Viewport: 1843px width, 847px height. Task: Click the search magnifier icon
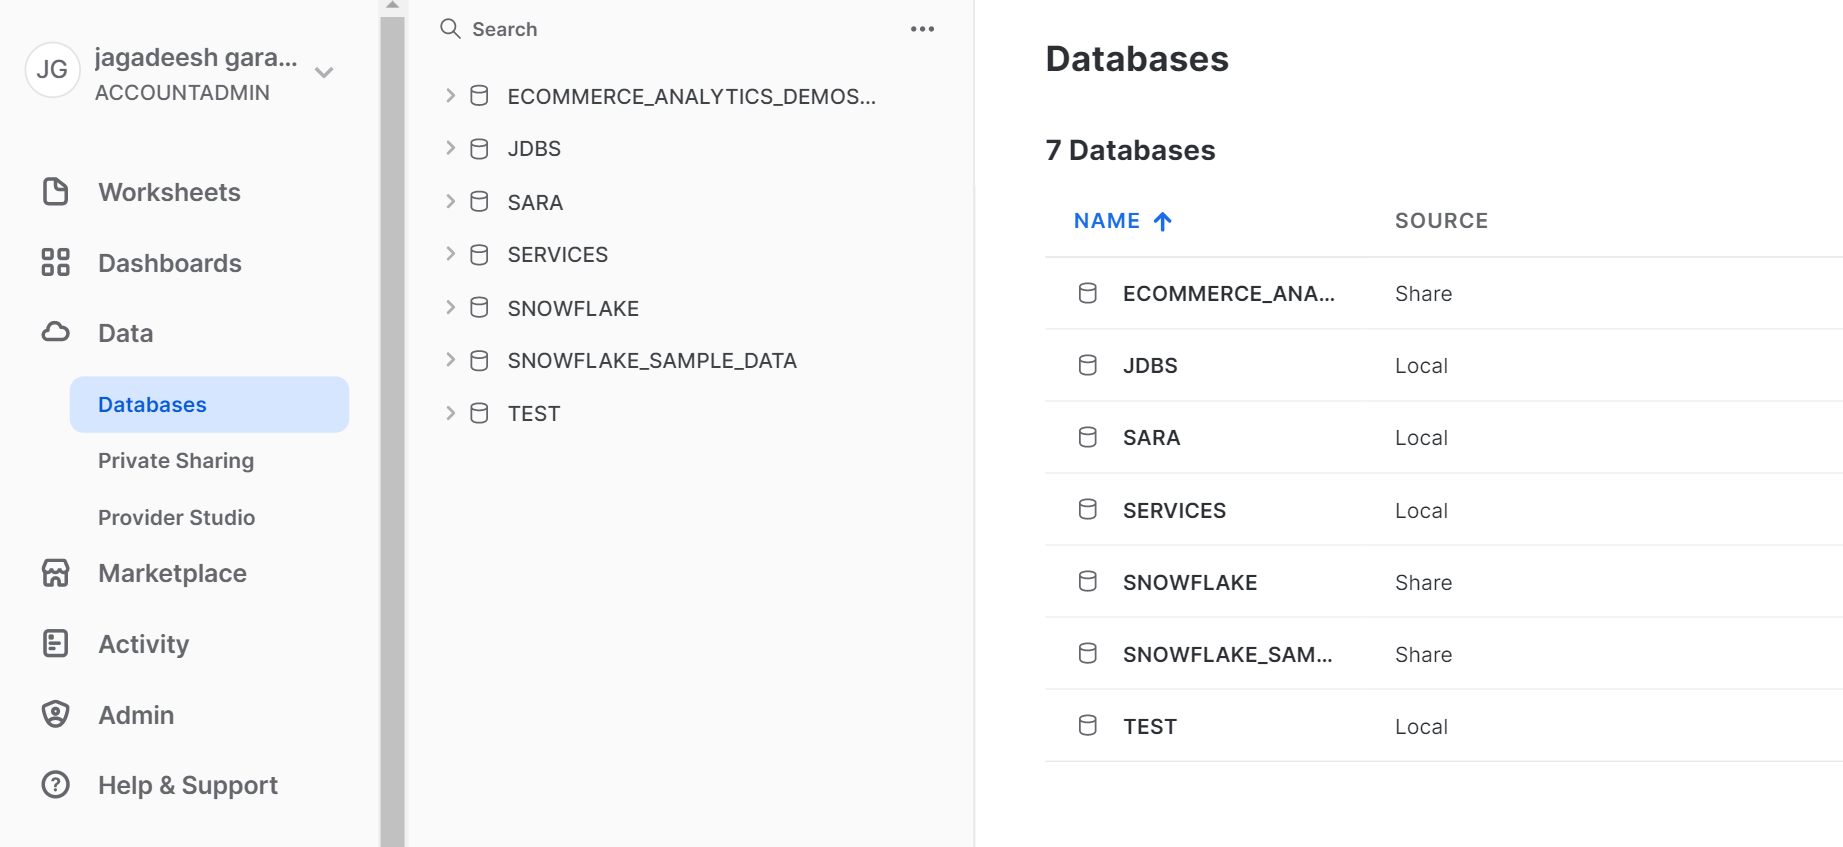pos(451,29)
